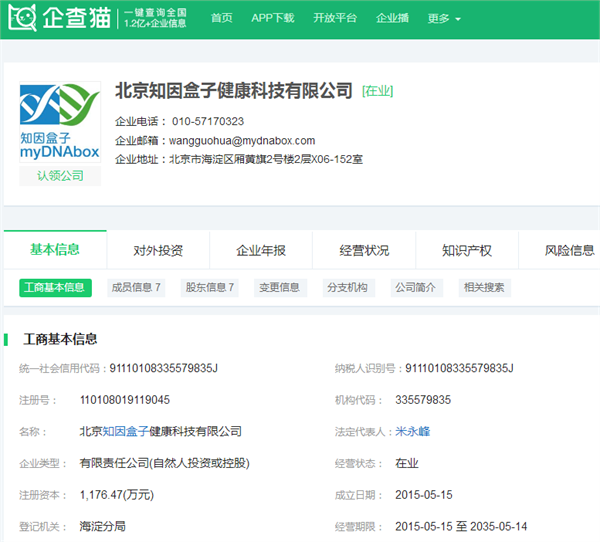Click the 工商基本信息 section heading
The height and width of the screenshot is (542, 600).
click(60, 339)
